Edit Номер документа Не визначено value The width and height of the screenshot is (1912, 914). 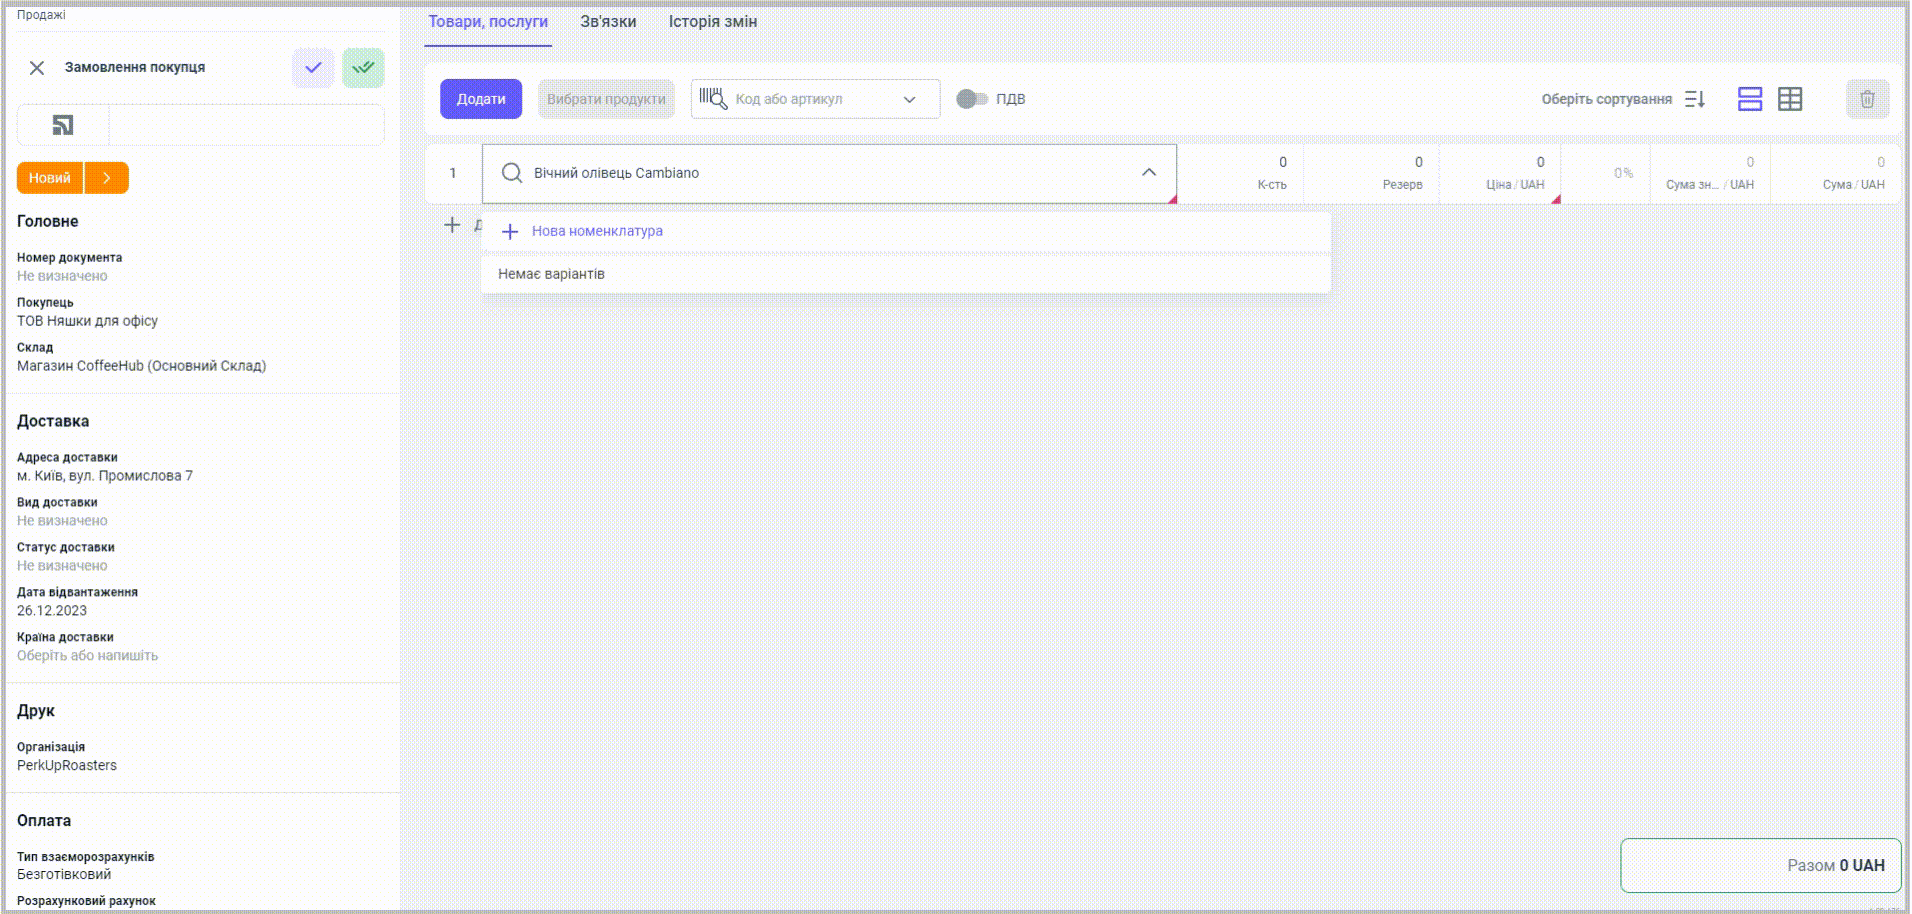click(62, 276)
